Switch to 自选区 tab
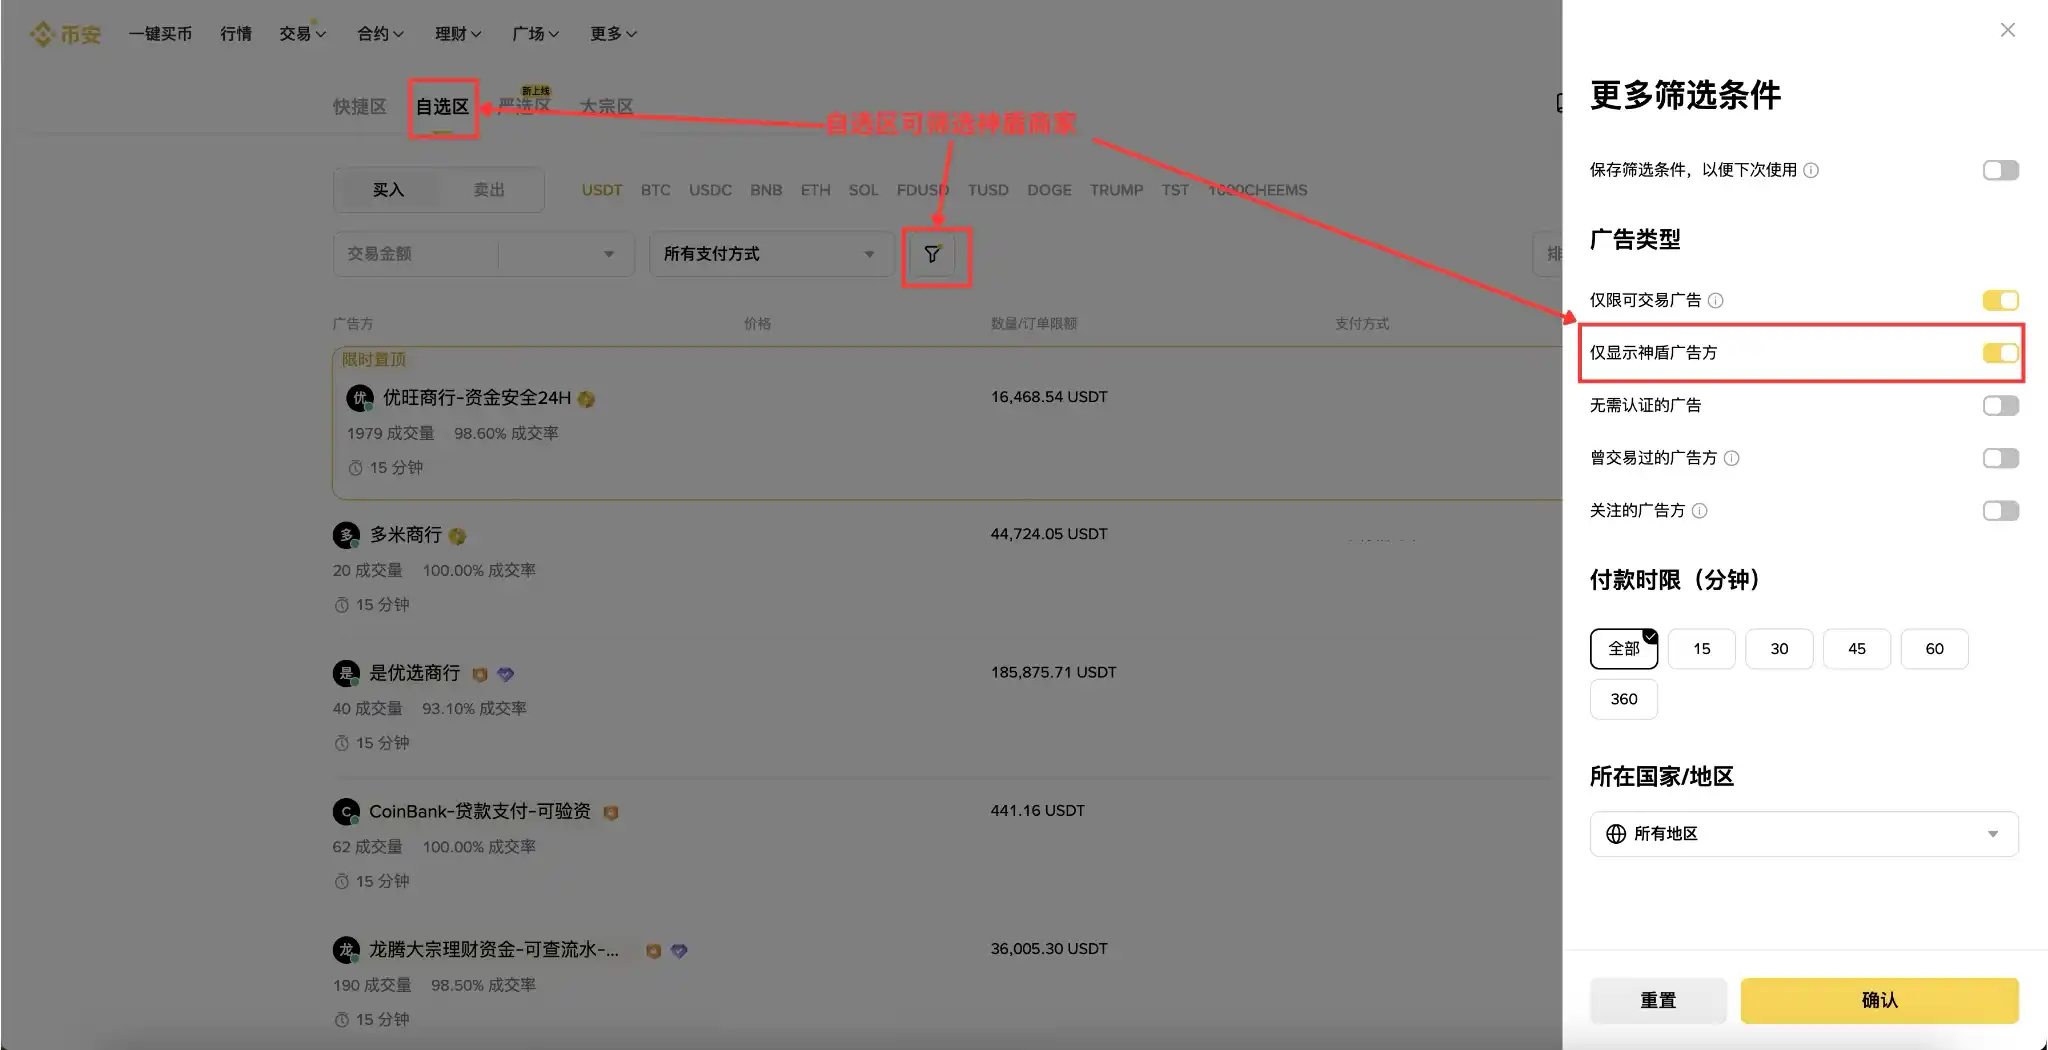 coord(442,107)
